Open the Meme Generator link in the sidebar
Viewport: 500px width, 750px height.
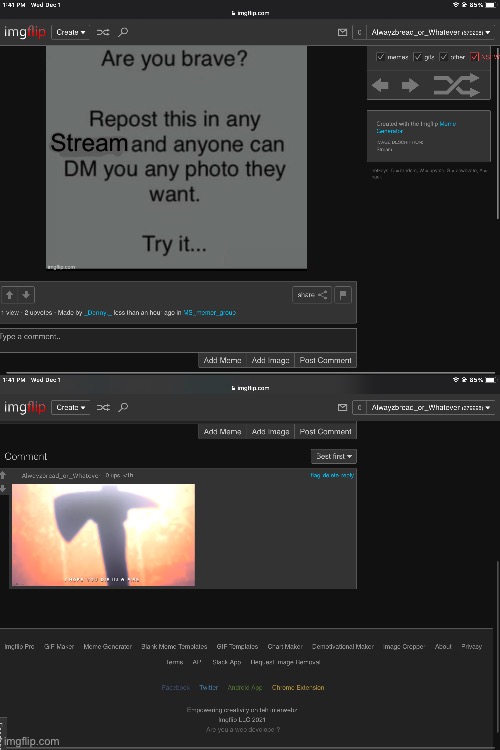point(416,127)
